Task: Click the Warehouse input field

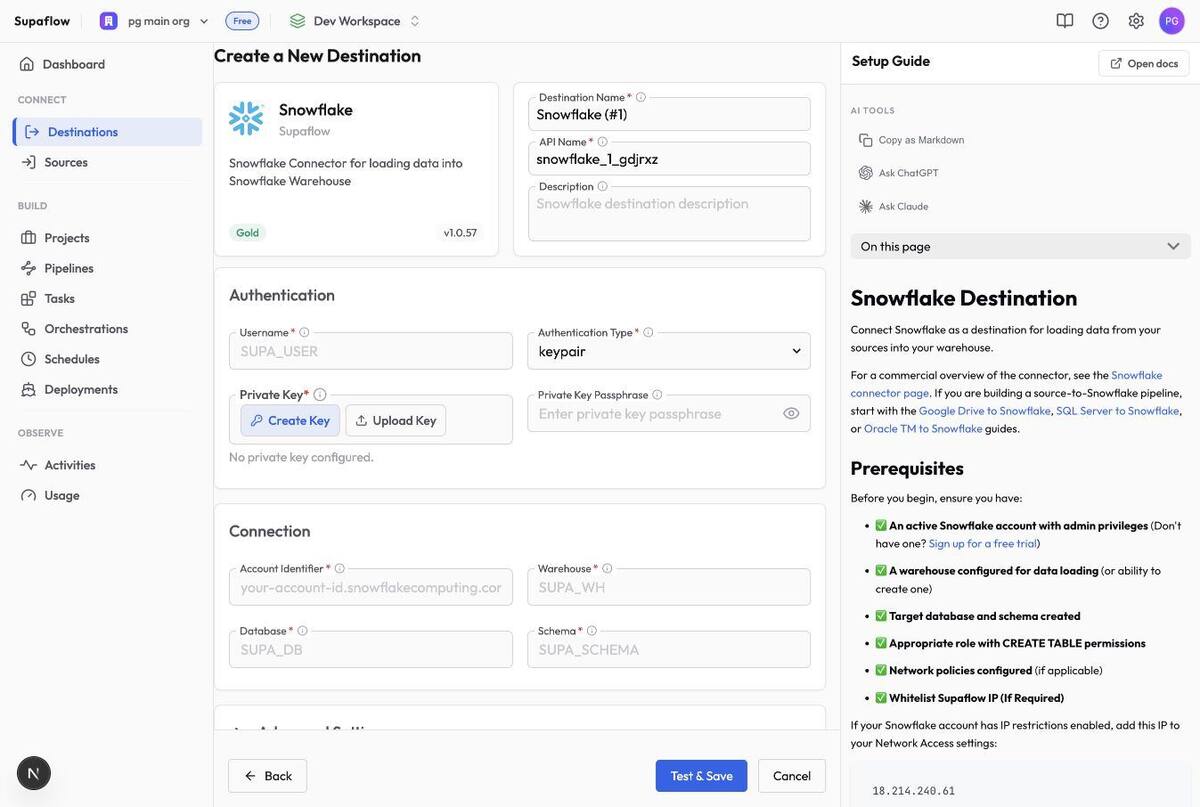Action: 669,587
